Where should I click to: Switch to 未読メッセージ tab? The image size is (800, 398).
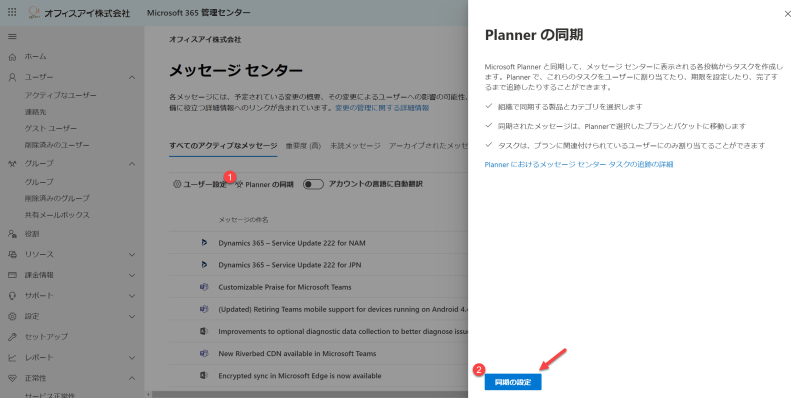[x=355, y=146]
